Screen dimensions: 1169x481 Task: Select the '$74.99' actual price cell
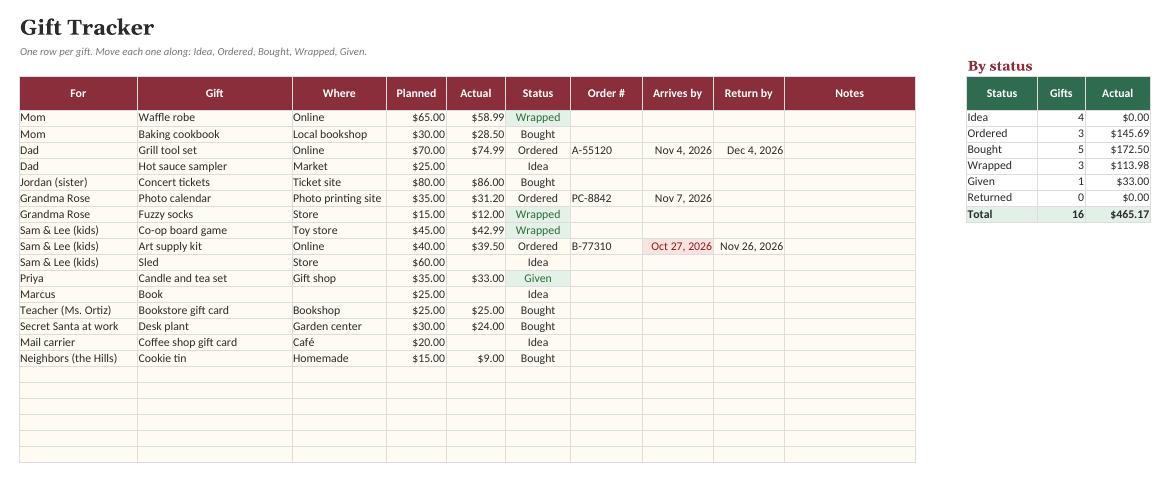476,150
